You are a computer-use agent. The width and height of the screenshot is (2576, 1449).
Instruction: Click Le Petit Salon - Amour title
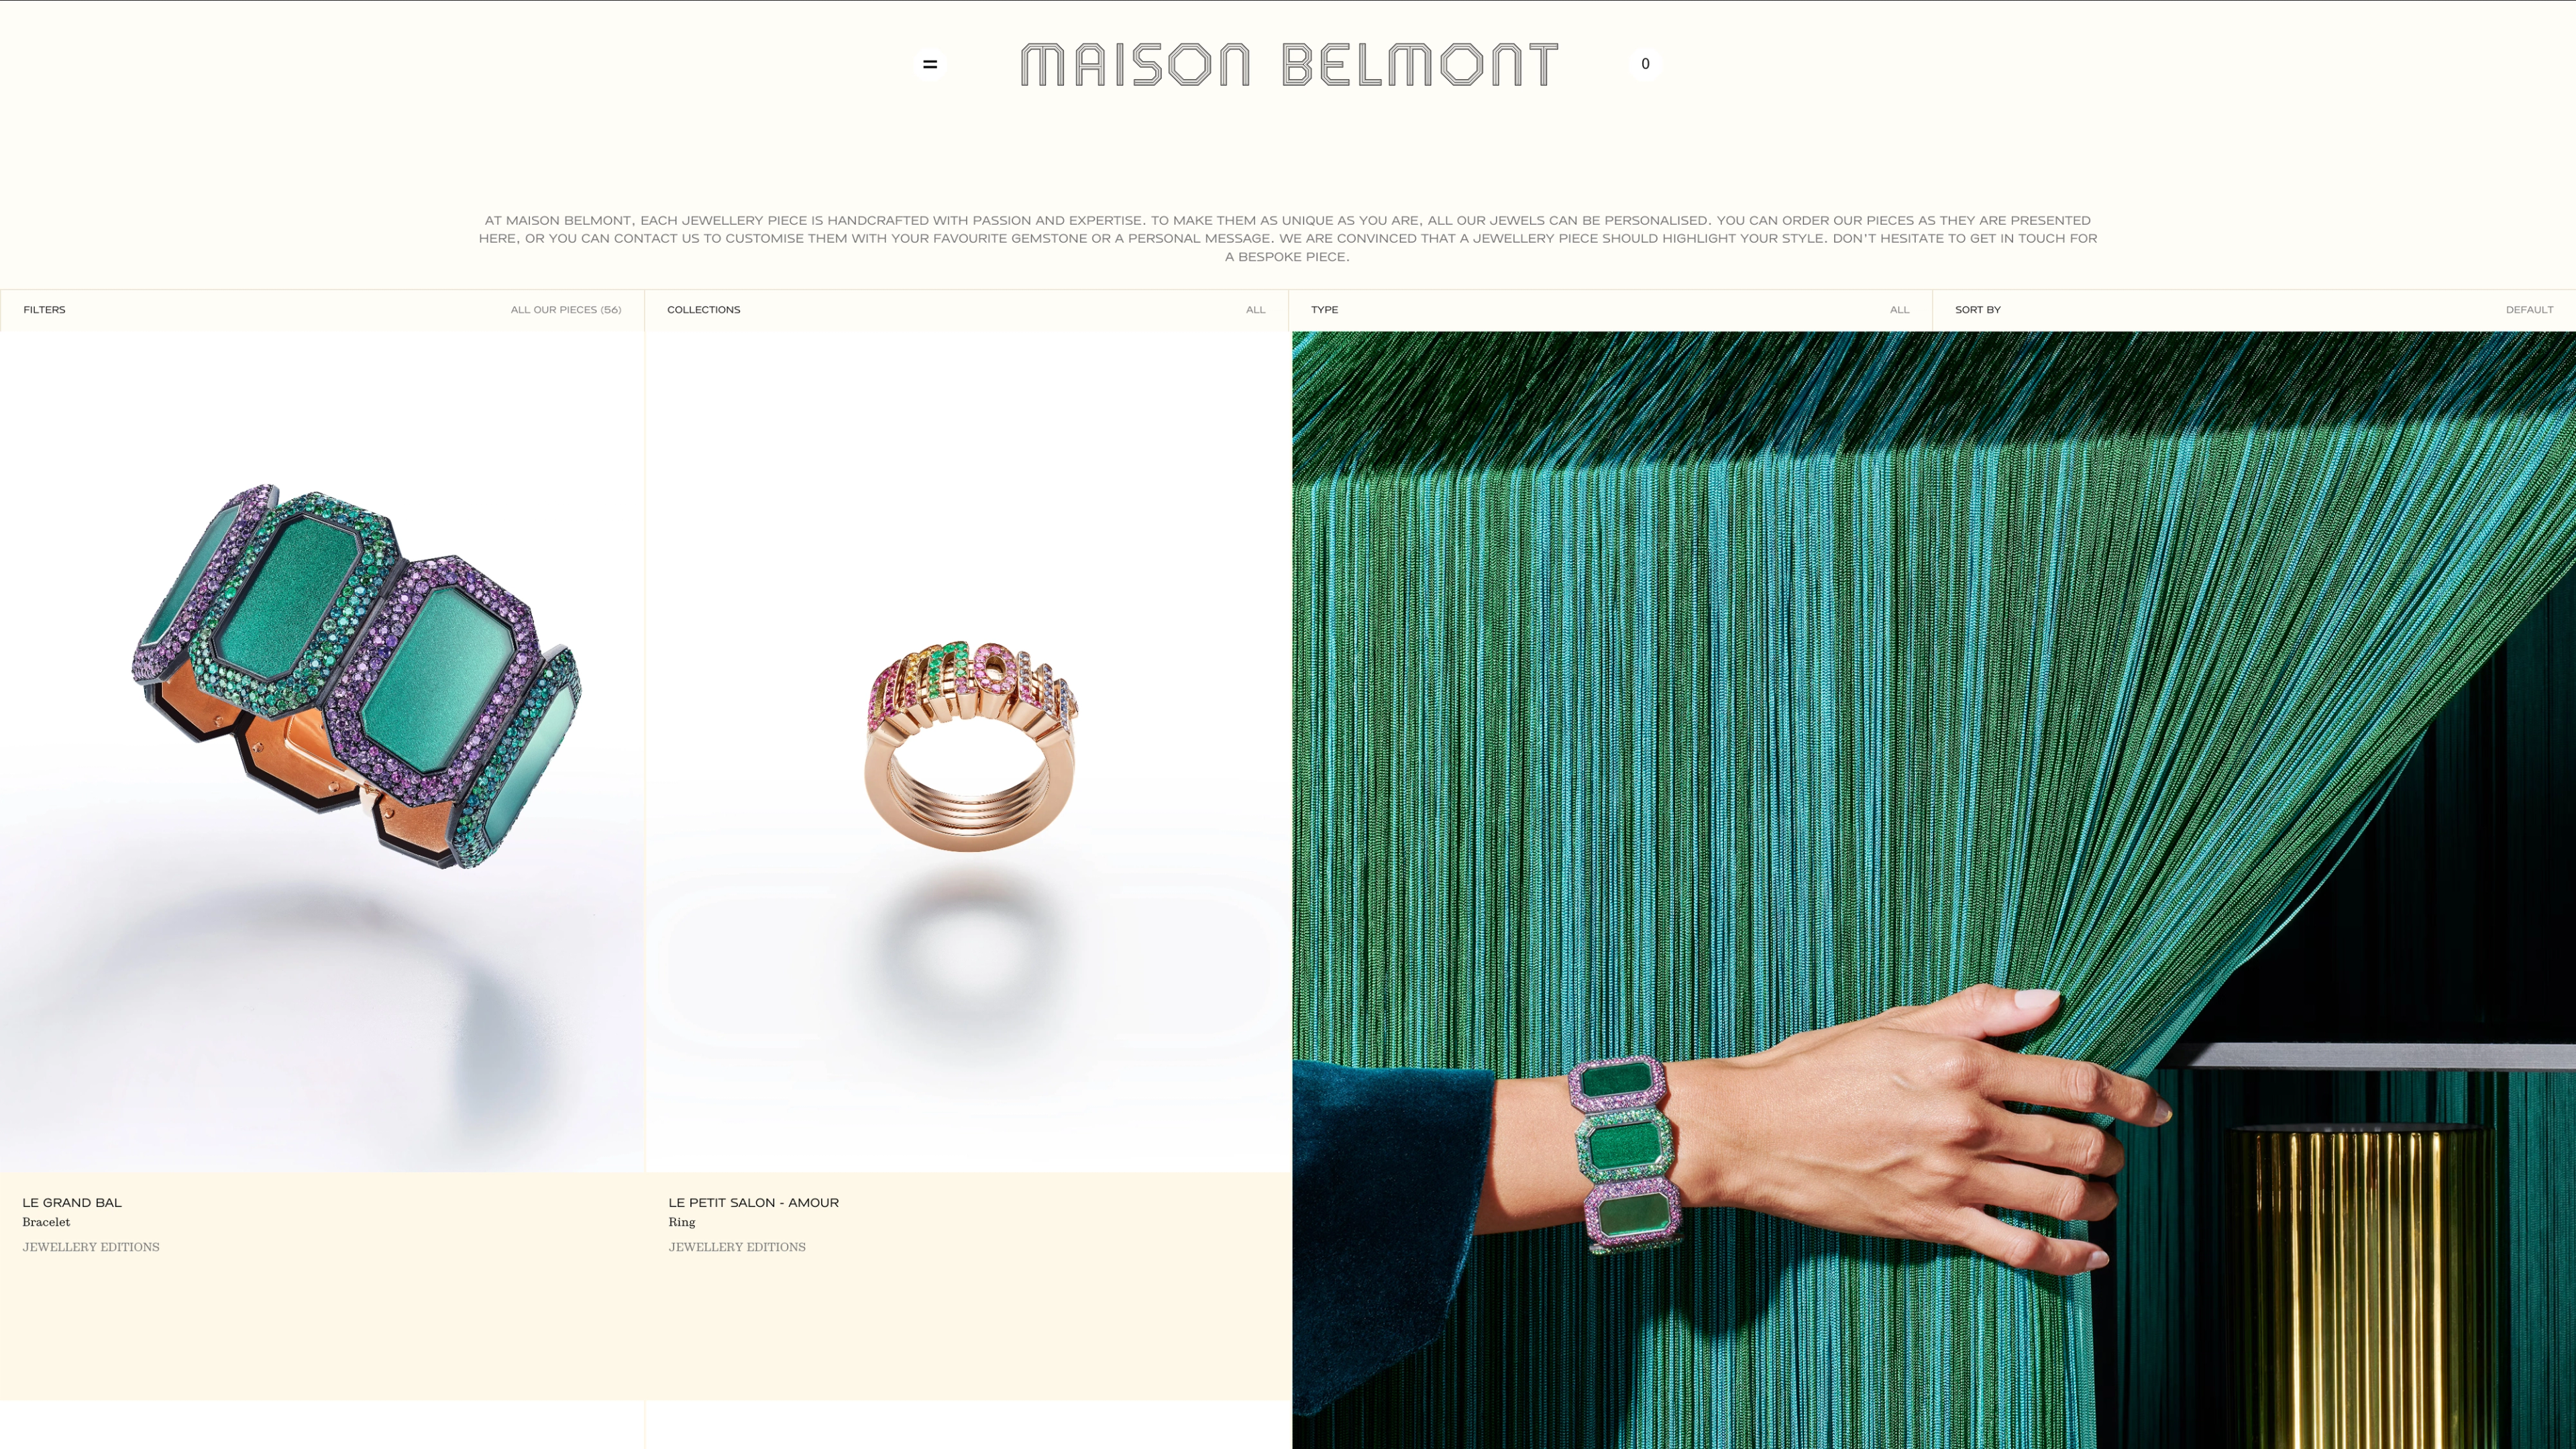point(754,1203)
